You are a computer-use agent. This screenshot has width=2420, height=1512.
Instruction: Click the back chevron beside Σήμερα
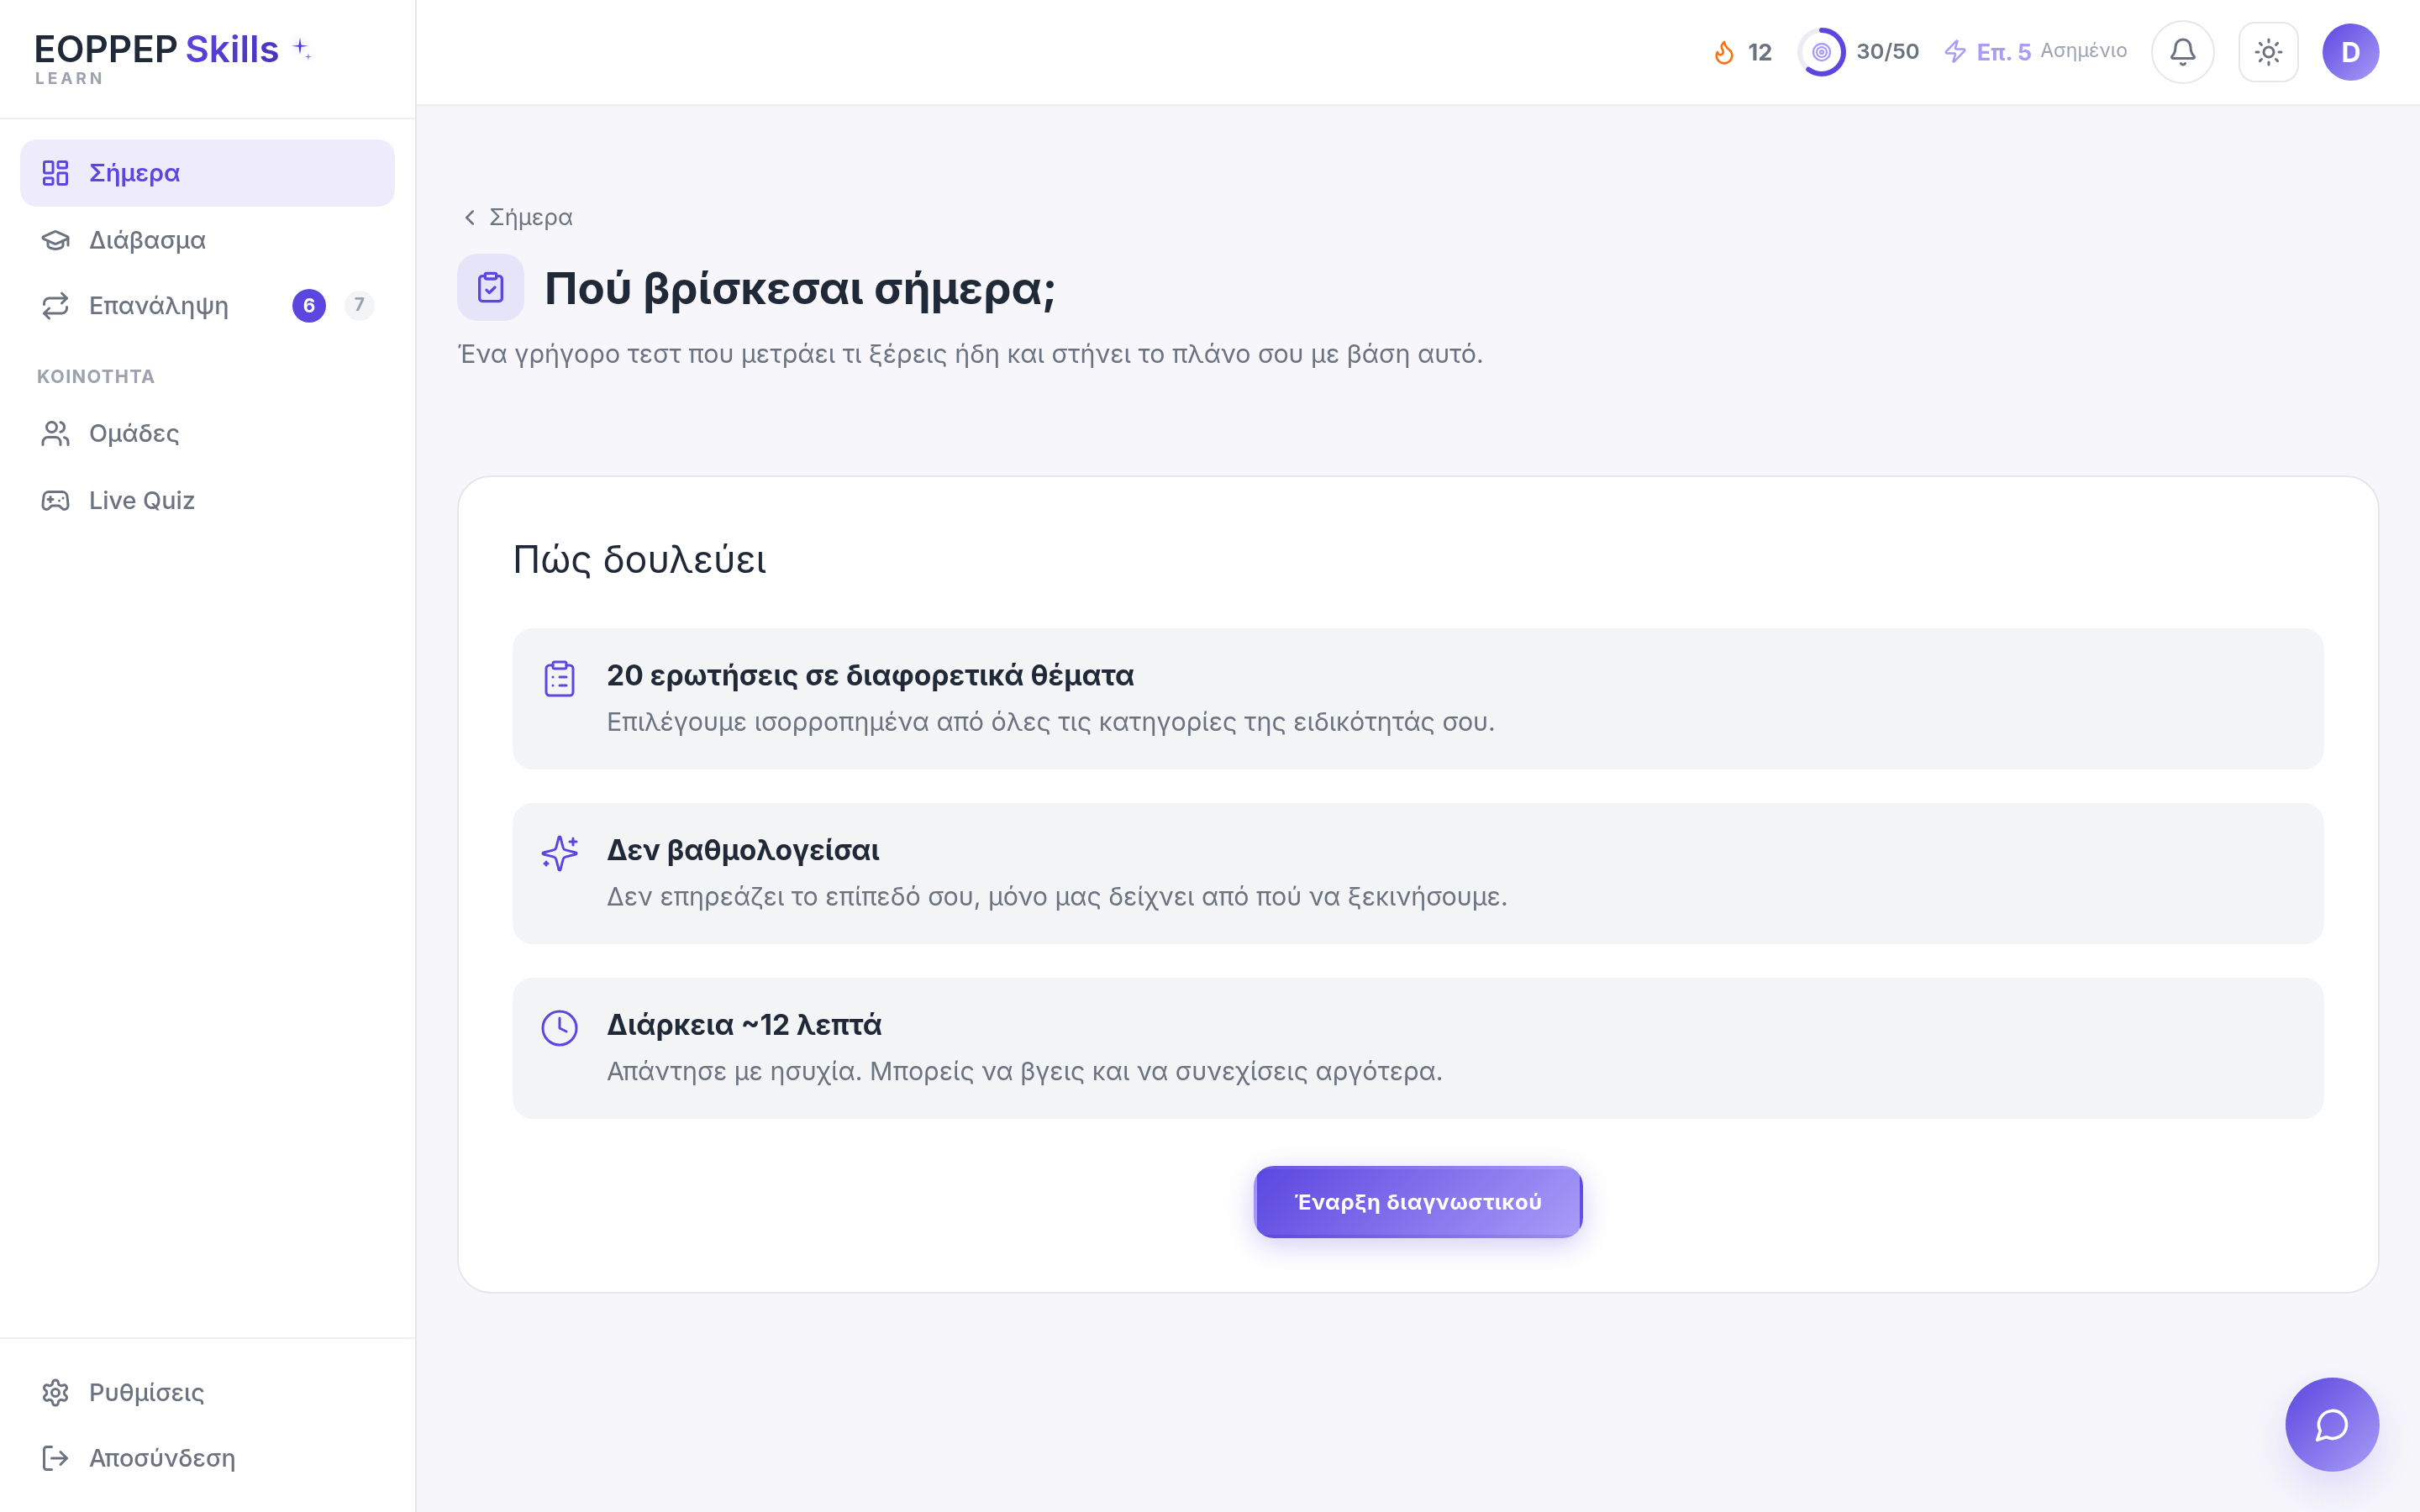(x=469, y=217)
